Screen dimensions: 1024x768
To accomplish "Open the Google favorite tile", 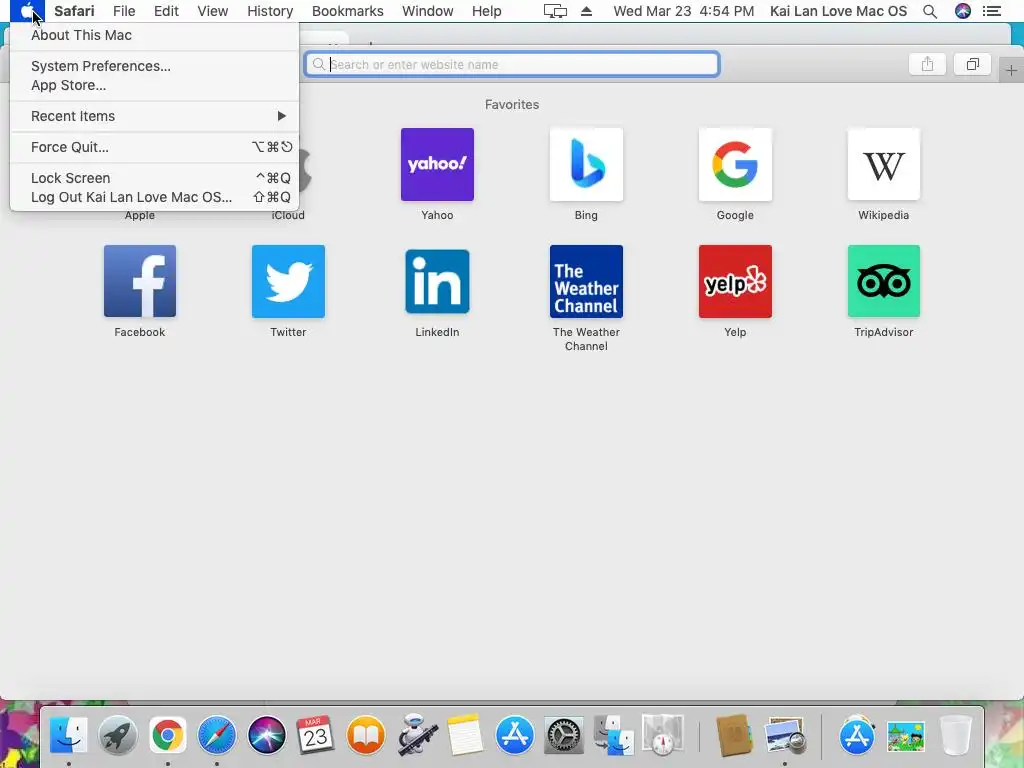I will [735, 165].
